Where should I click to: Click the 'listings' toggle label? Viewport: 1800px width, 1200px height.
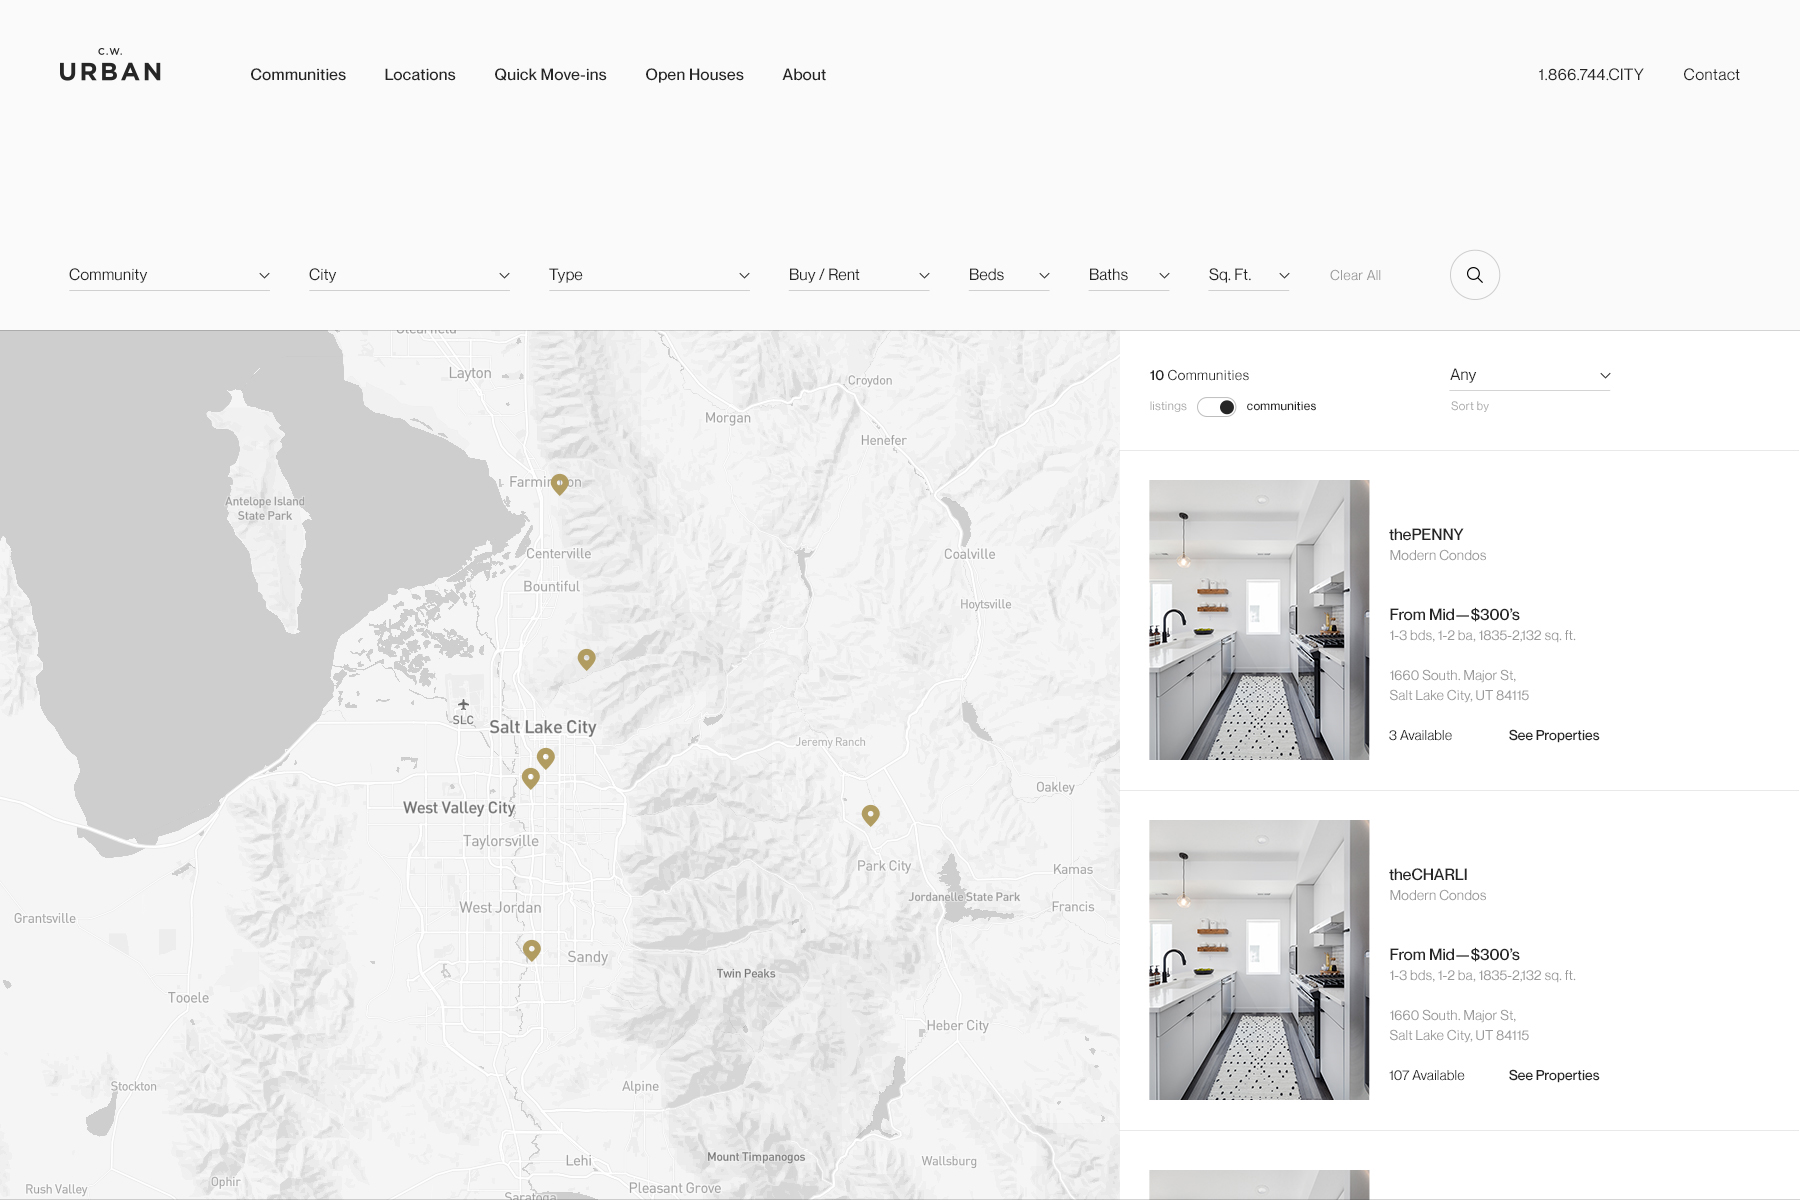click(x=1168, y=406)
